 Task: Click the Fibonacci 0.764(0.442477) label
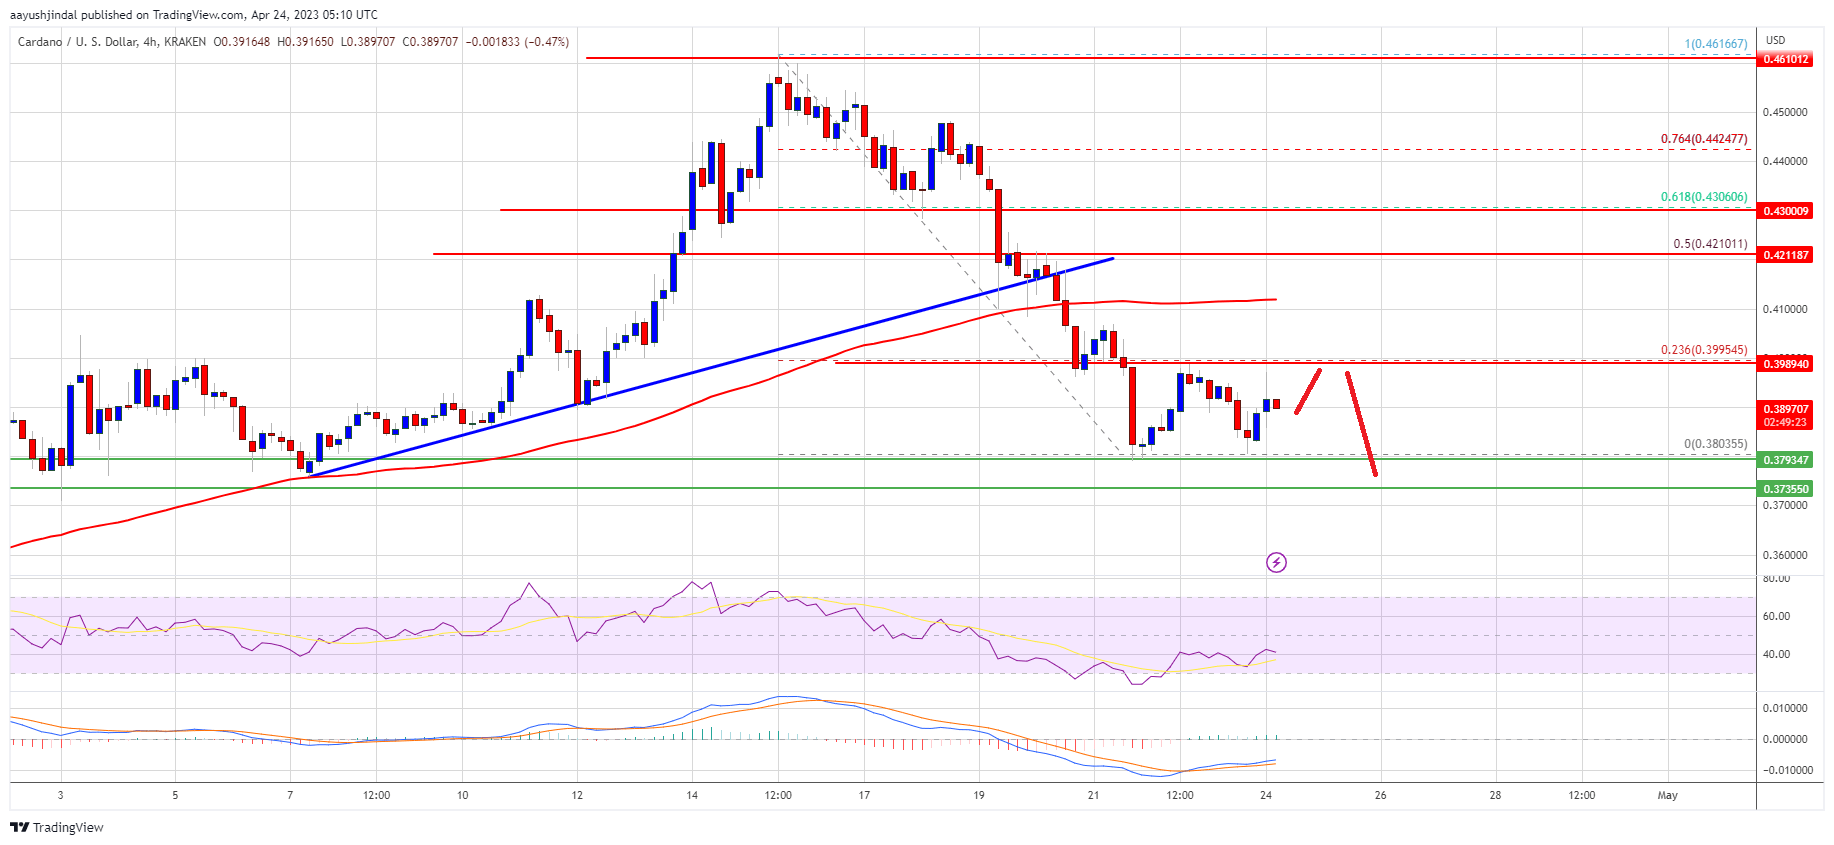1704,139
